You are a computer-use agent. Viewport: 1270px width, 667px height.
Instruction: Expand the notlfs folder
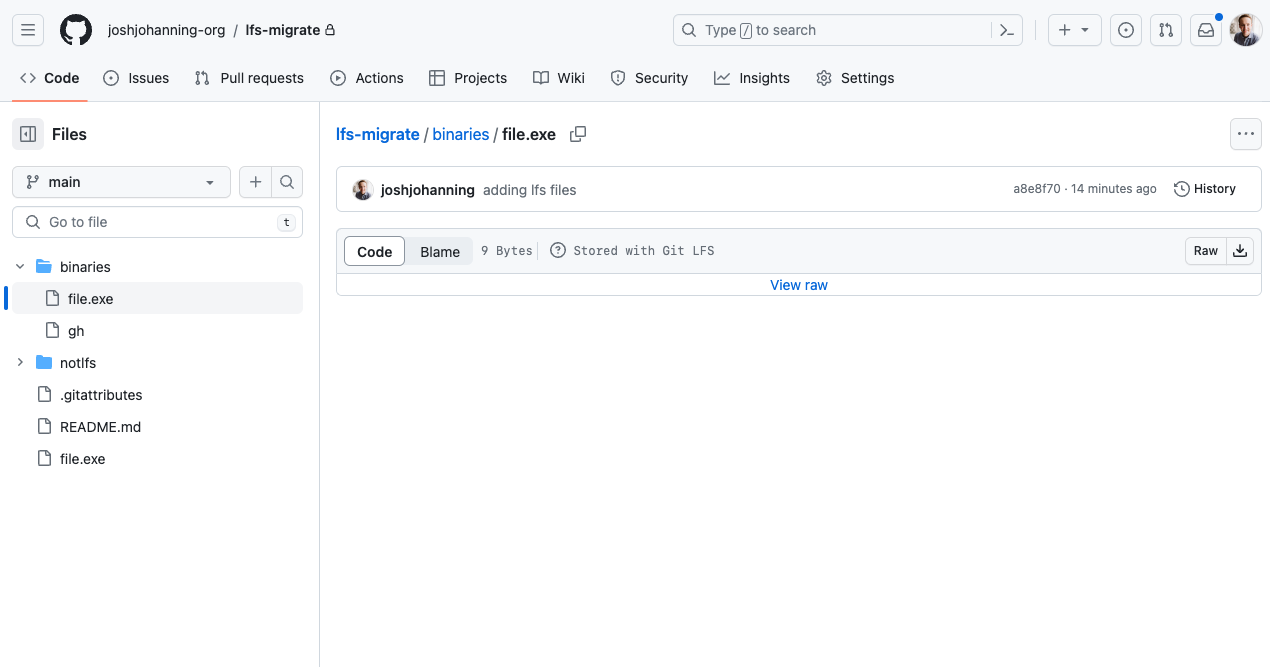(20, 362)
